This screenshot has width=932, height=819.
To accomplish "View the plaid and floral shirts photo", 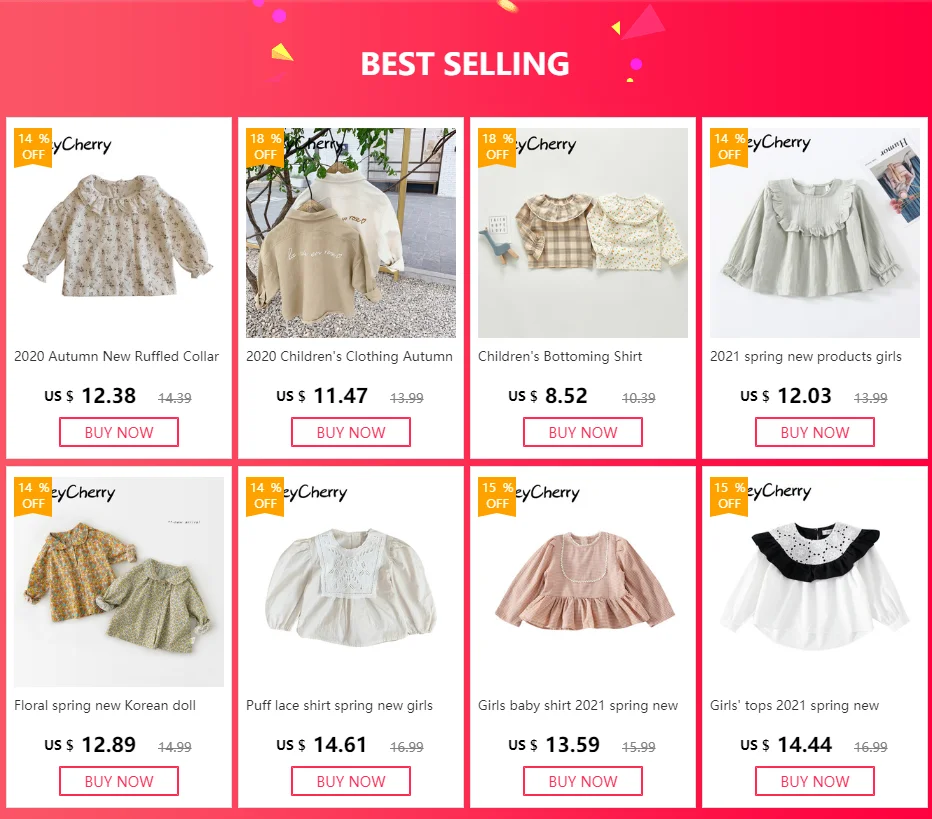I will (582, 233).
